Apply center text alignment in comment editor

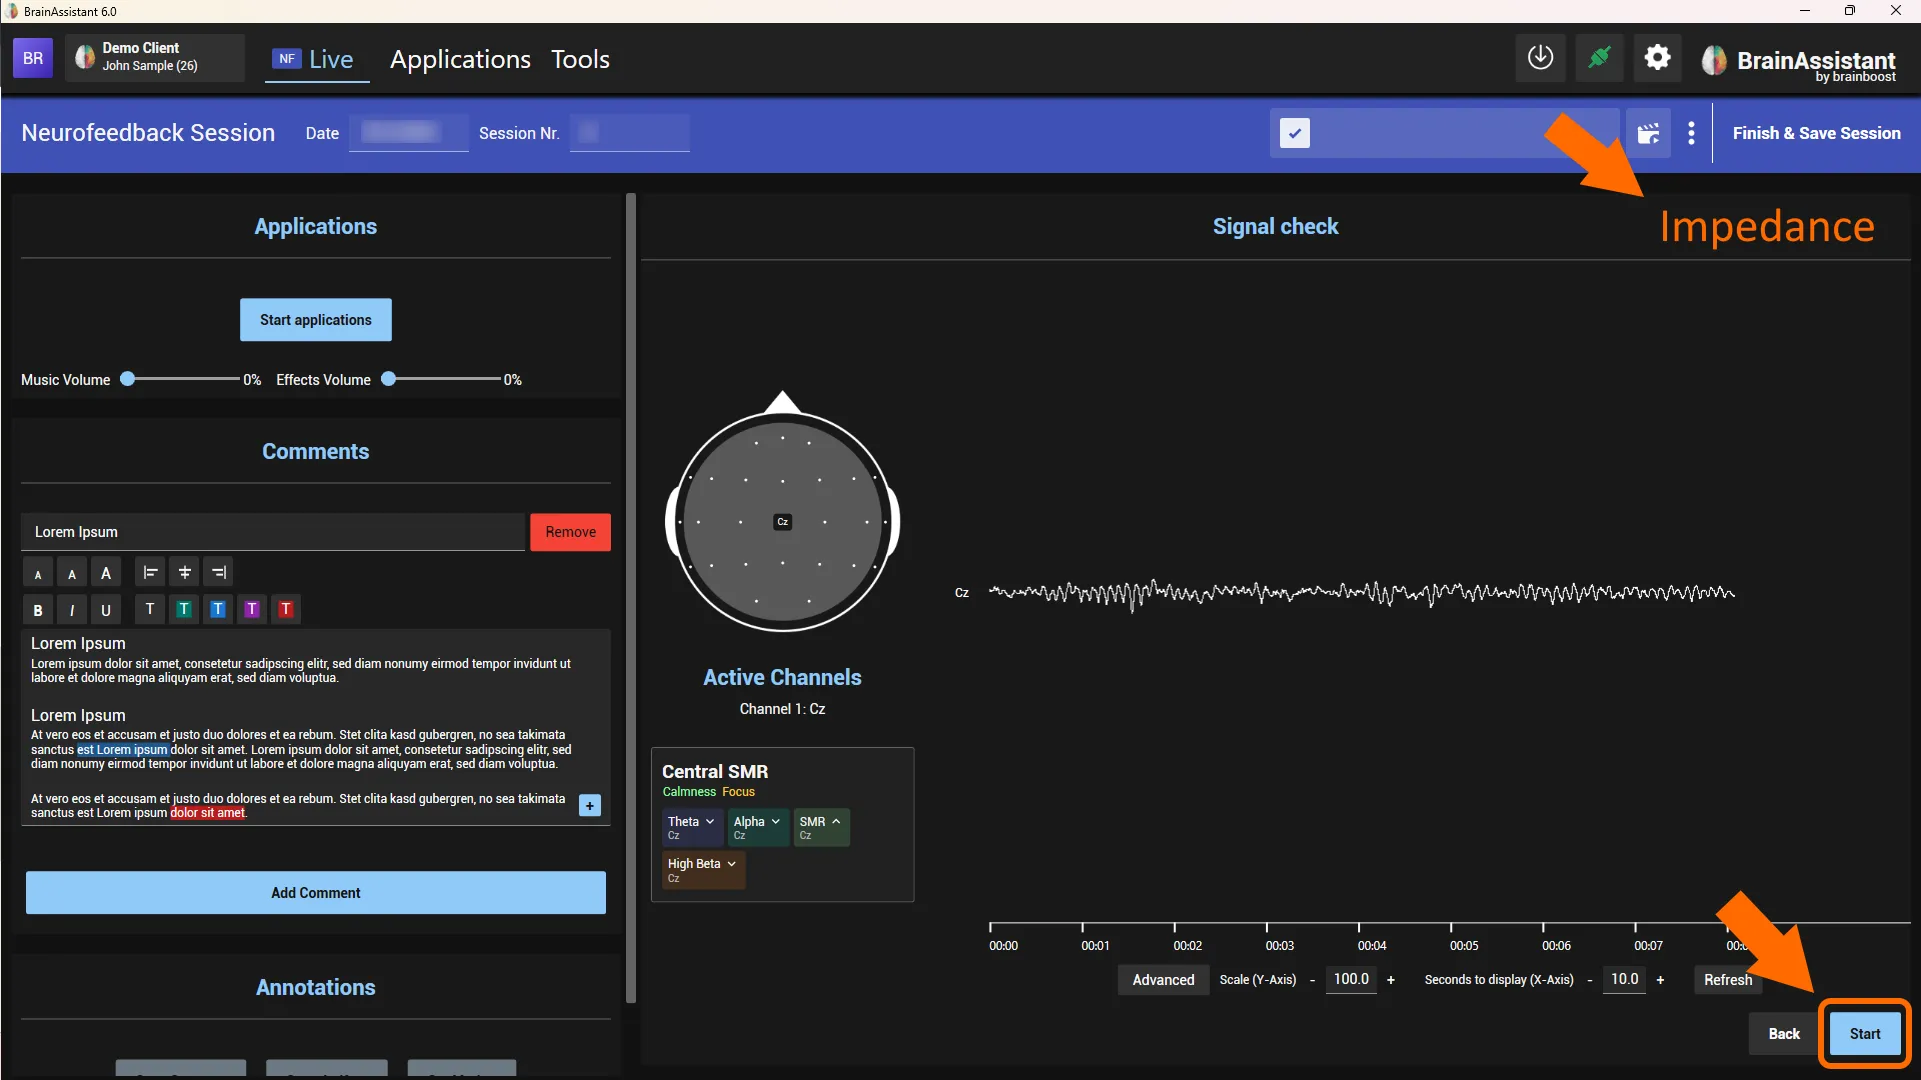(184, 572)
